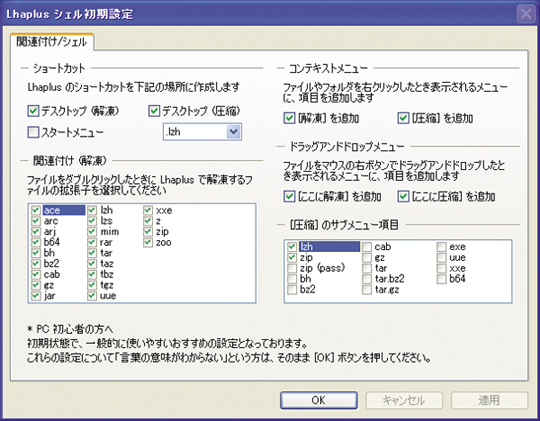Uncheck デスクトップ (圧縮) shortcut checkbox
Viewport: 540px width, 421px height.
click(x=154, y=111)
